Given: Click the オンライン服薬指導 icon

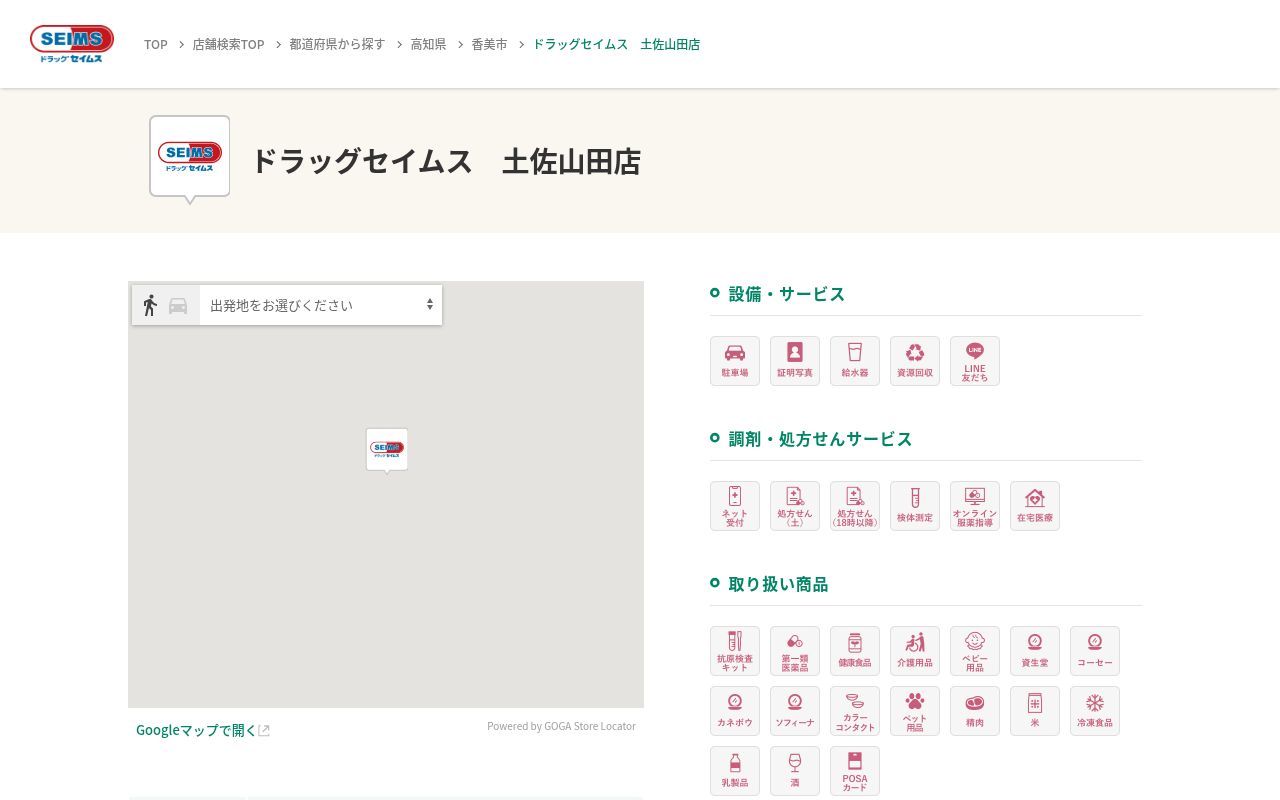Looking at the screenshot, I should pos(975,506).
